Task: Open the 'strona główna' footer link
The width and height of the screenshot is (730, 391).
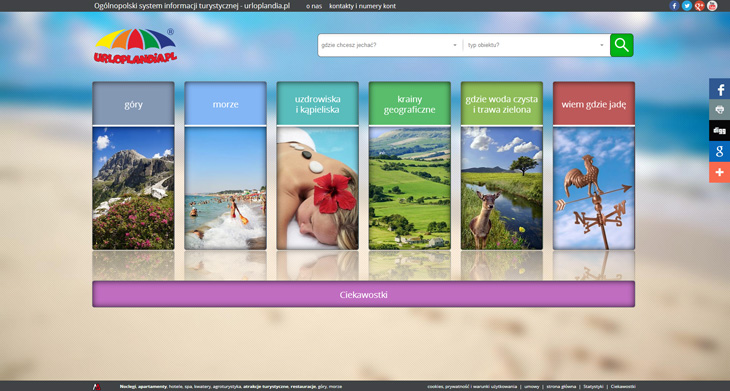Action: pyautogui.click(x=561, y=386)
